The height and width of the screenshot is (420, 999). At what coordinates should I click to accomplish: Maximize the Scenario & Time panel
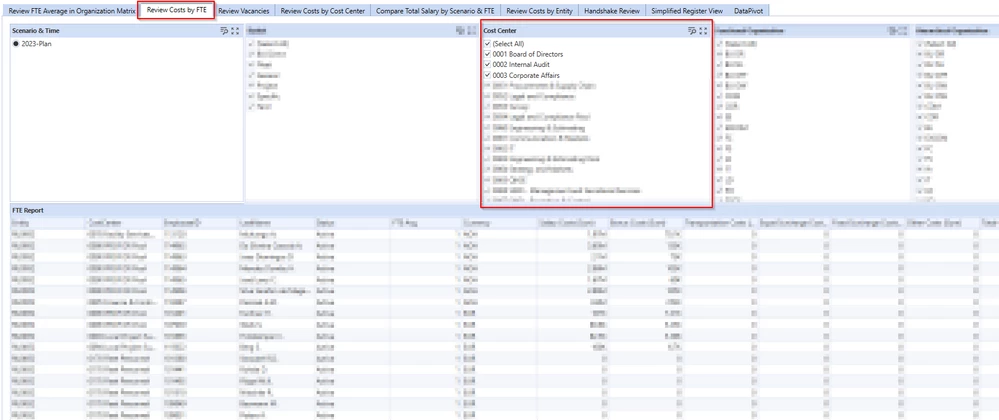click(x=235, y=31)
